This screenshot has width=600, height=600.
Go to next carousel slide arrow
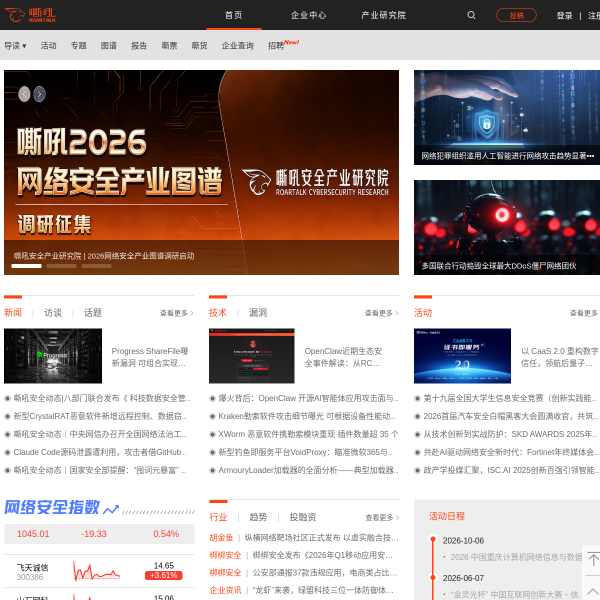39,94
